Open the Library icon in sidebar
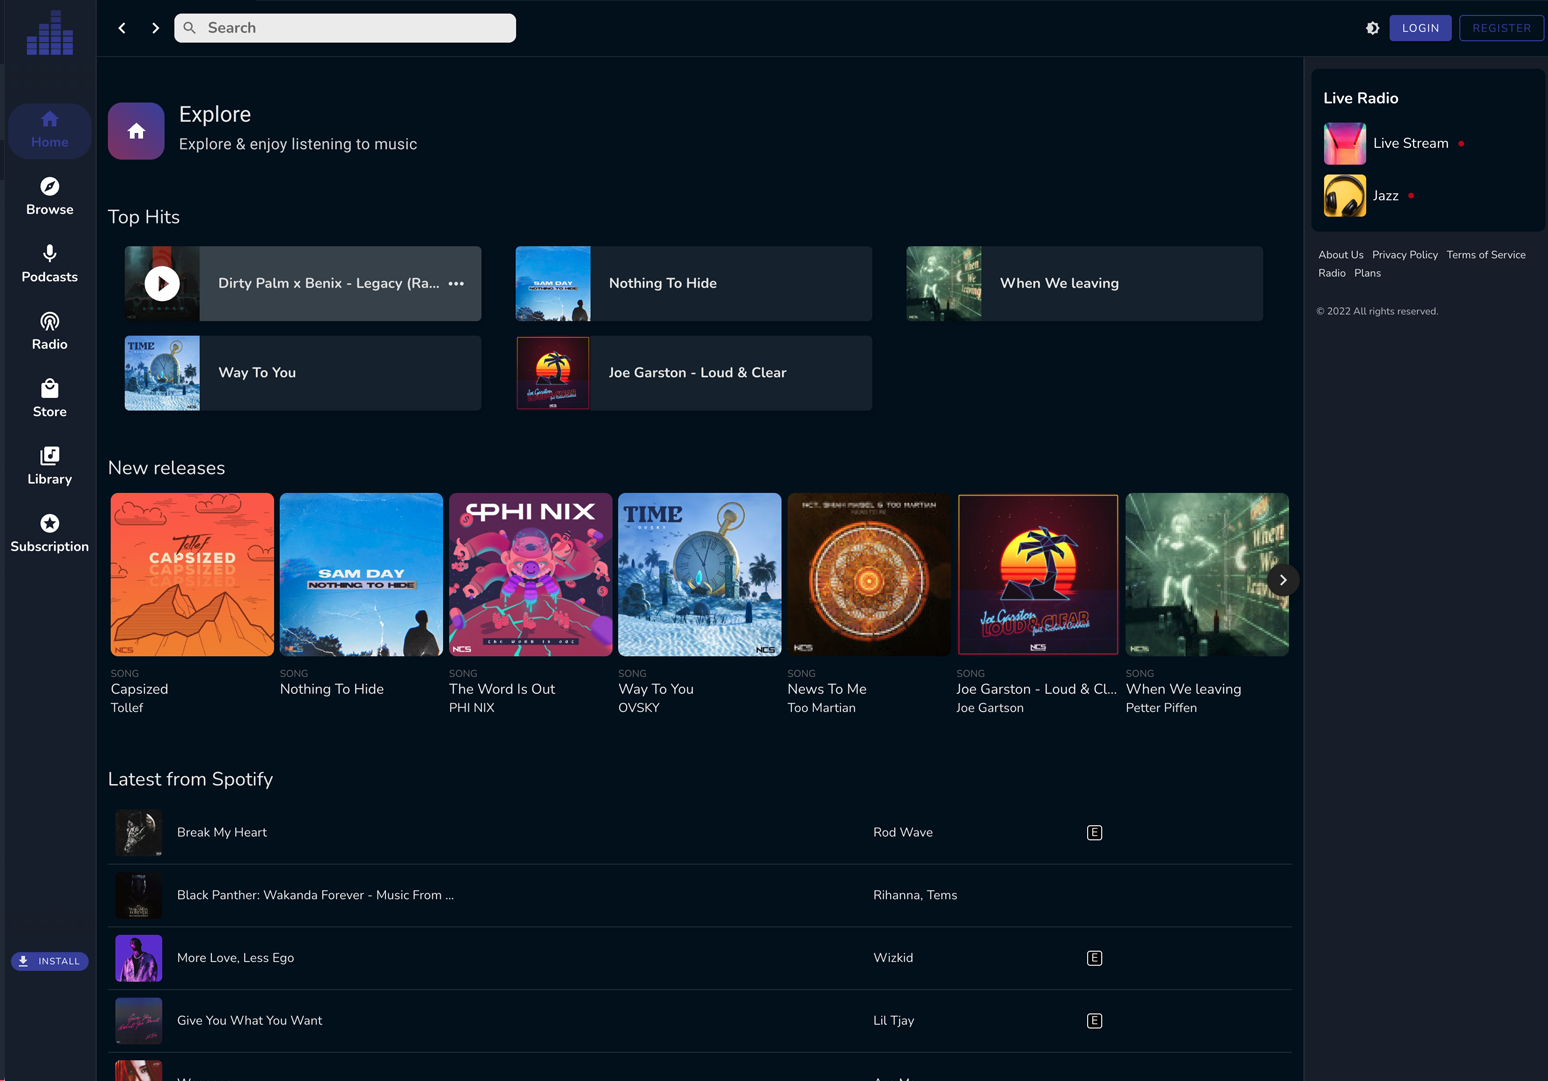1548x1081 pixels. click(x=49, y=456)
